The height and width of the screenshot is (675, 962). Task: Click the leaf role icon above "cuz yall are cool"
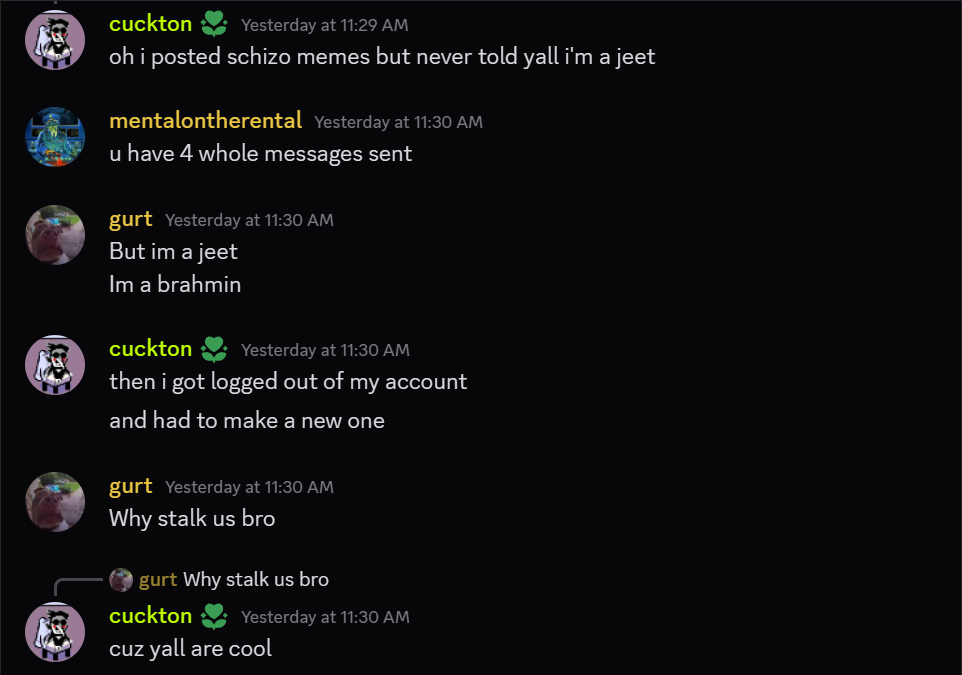point(214,616)
